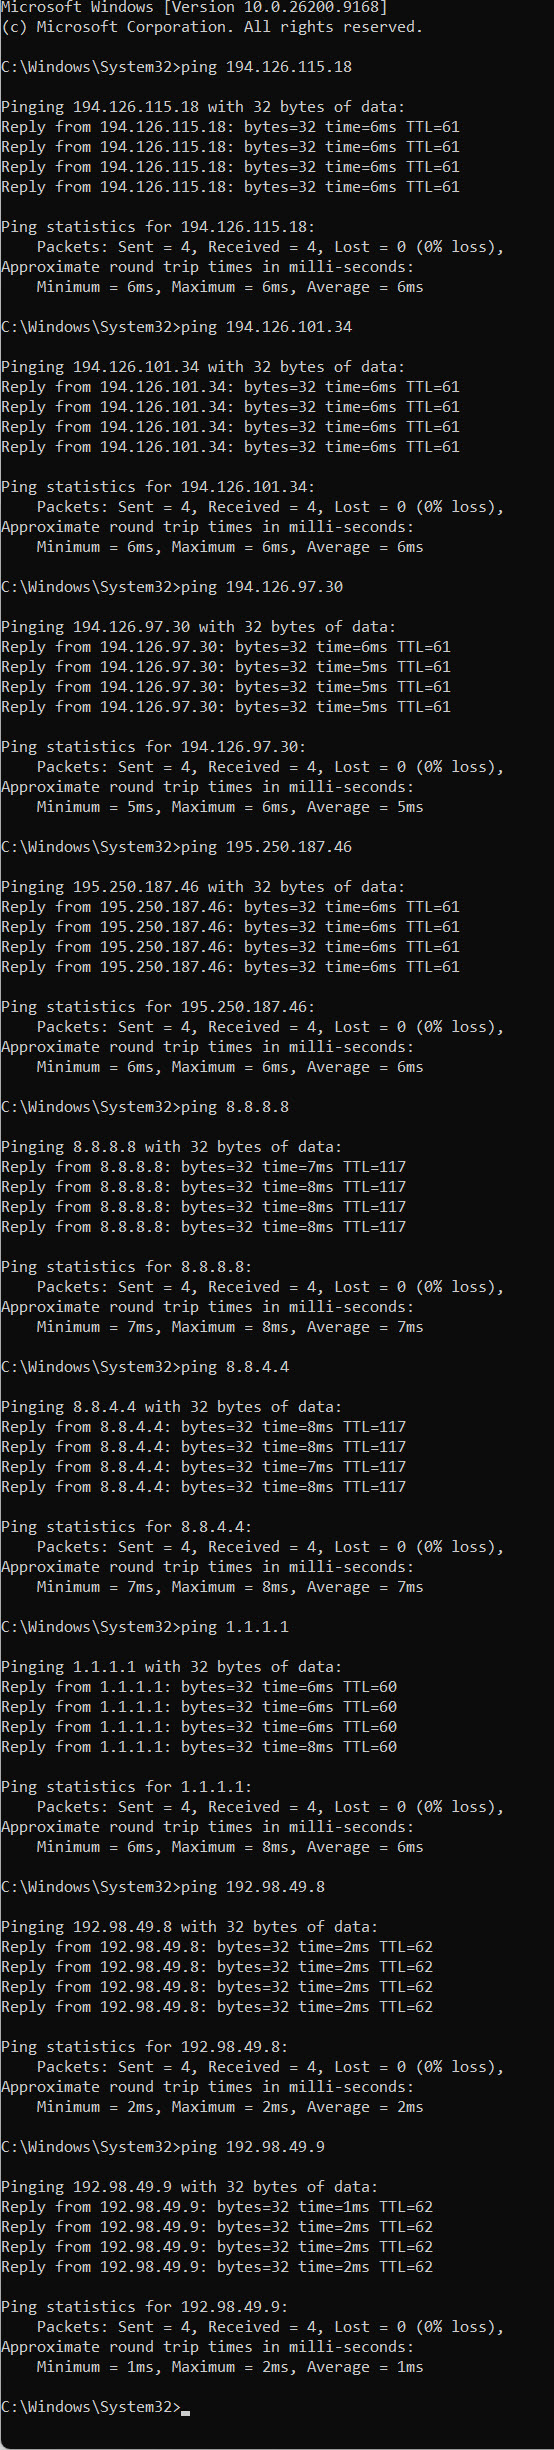
Task: Click the ping 192.98.49.9 command line
Action: (x=163, y=2147)
